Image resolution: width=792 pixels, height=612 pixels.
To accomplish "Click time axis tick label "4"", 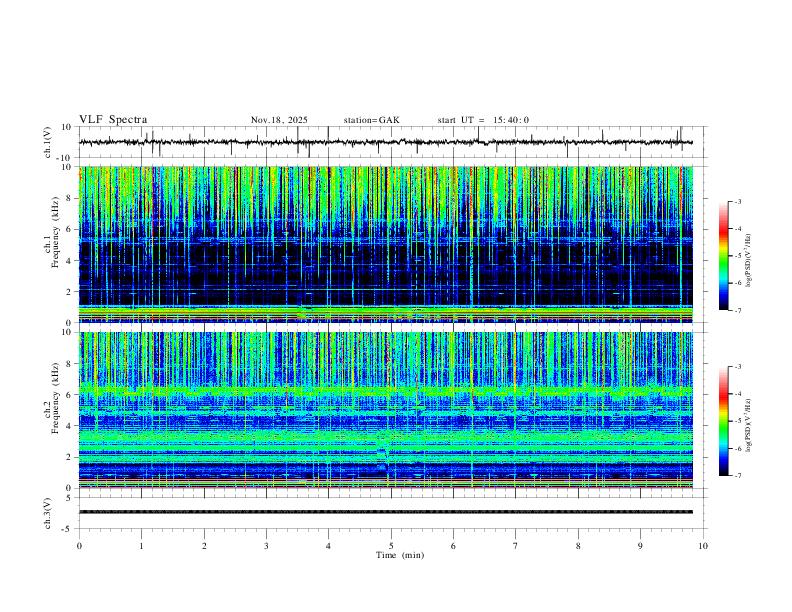I will point(328,546).
